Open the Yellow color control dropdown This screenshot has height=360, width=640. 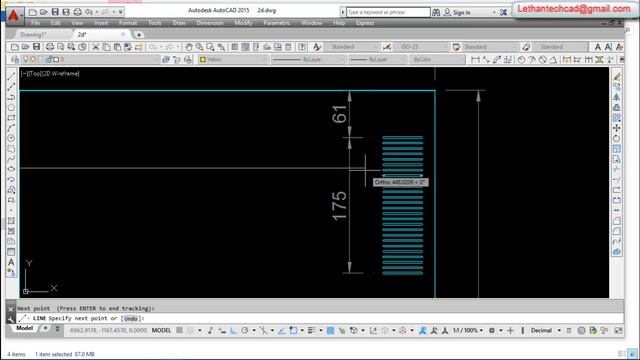pyautogui.click(x=233, y=60)
